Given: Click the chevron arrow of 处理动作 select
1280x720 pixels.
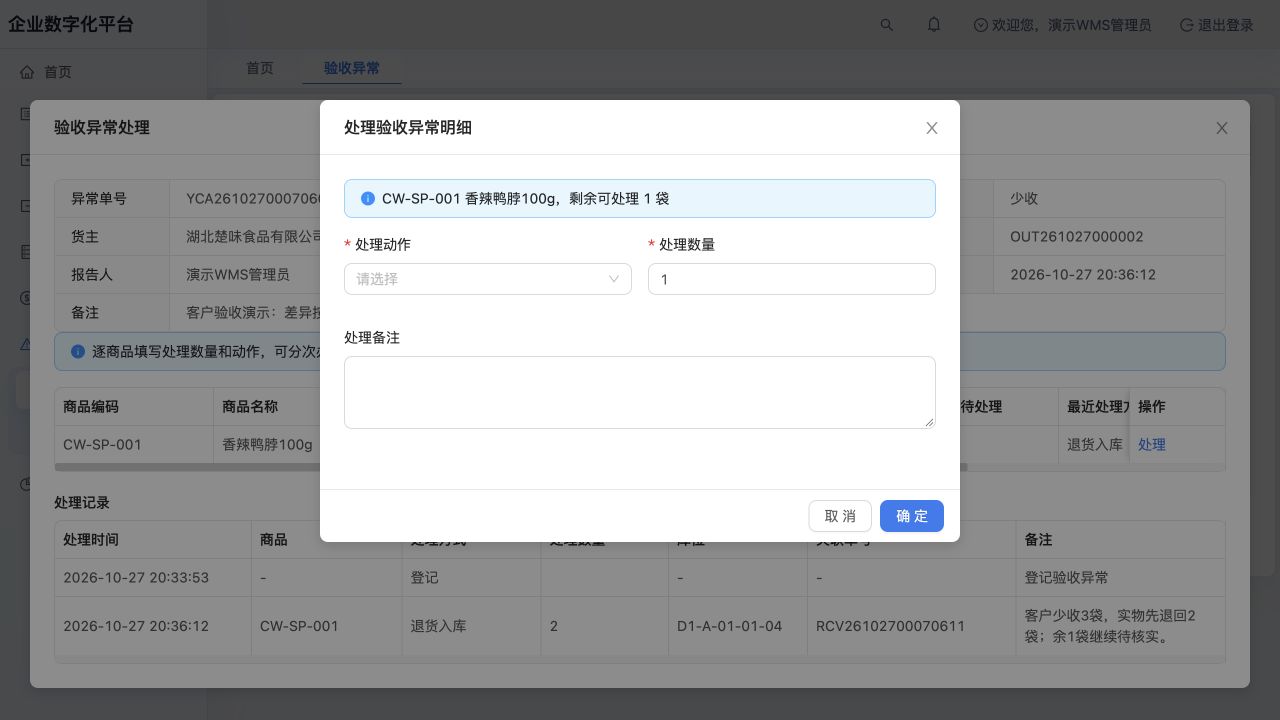Looking at the screenshot, I should point(614,279).
